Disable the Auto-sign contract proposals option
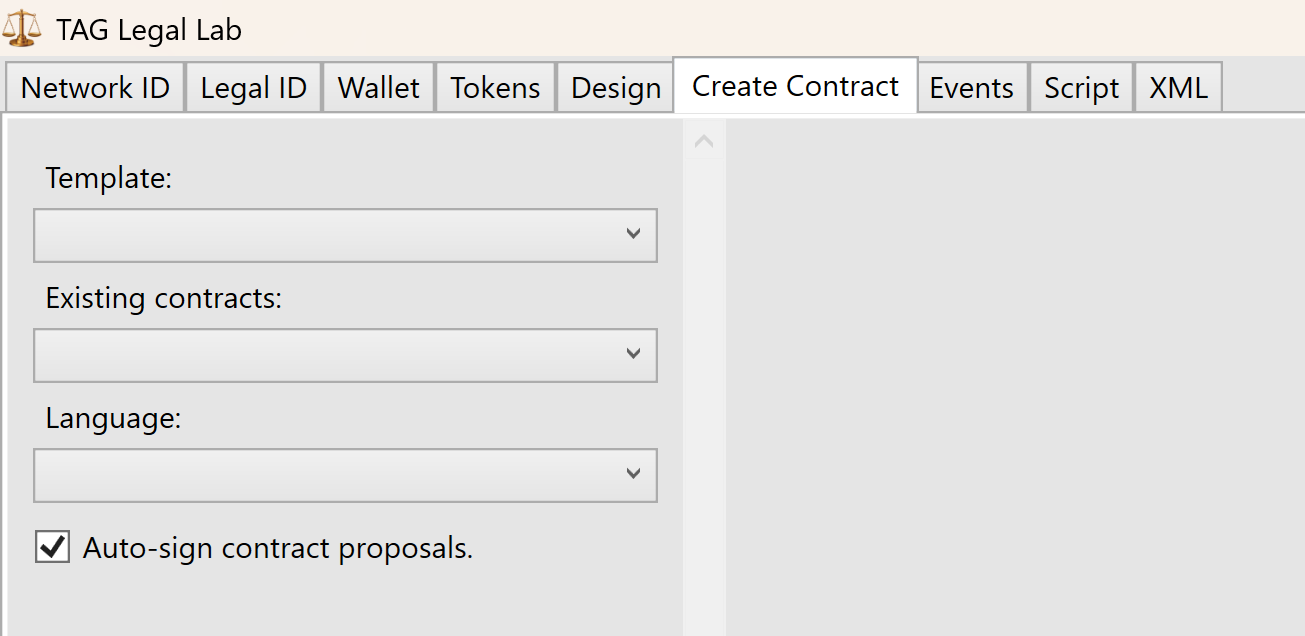The height and width of the screenshot is (636, 1305). pyautogui.click(x=52, y=546)
